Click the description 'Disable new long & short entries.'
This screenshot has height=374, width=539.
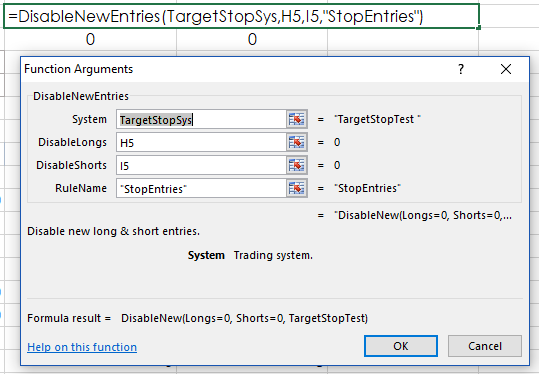click(113, 231)
